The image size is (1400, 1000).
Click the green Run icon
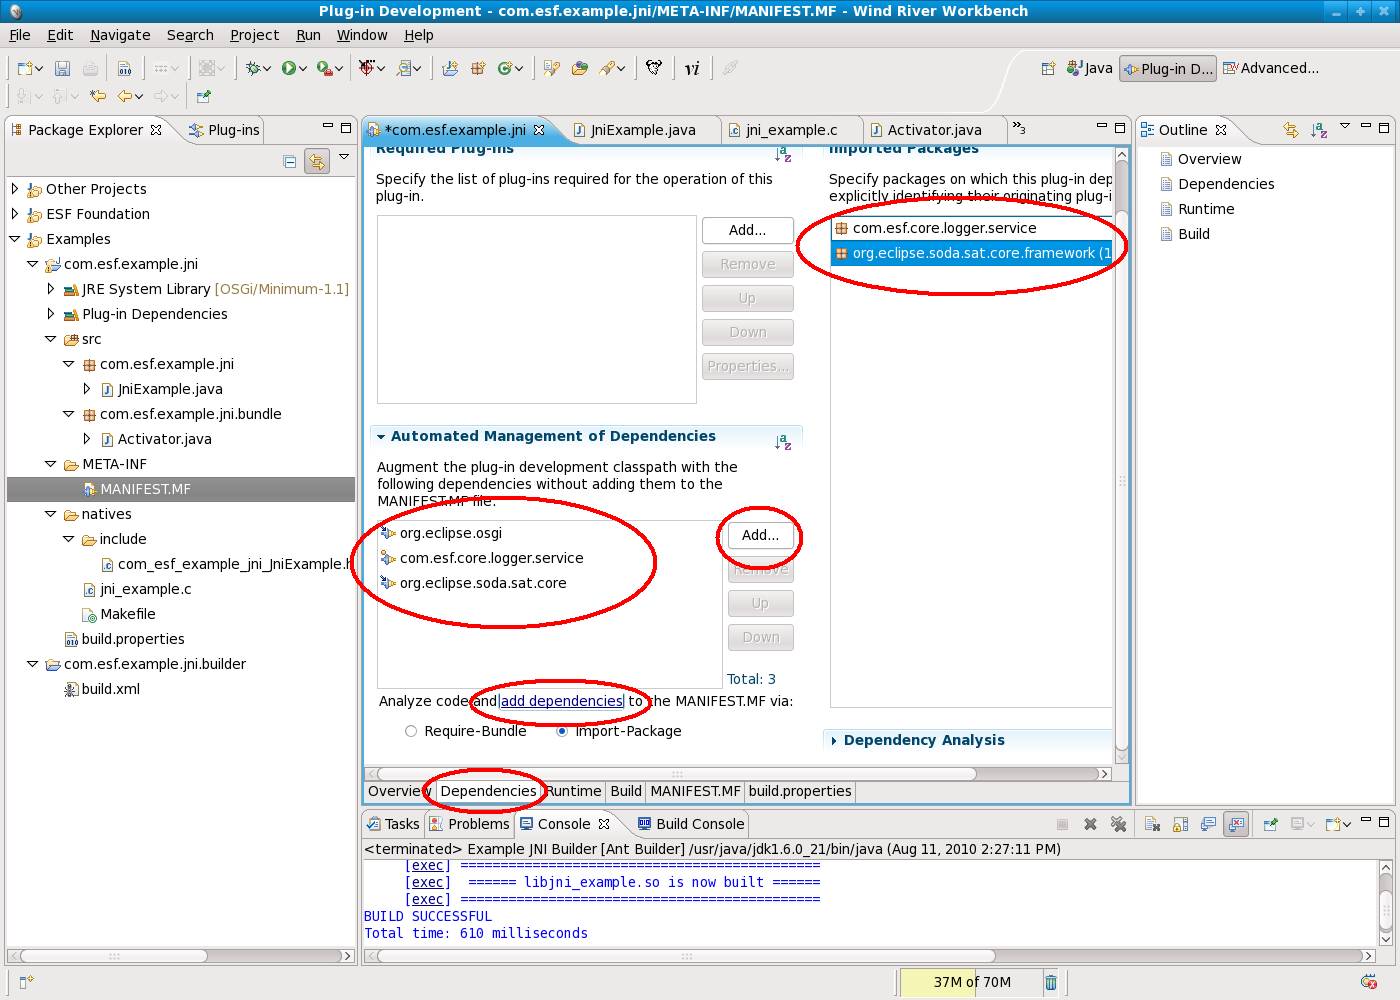pos(288,68)
